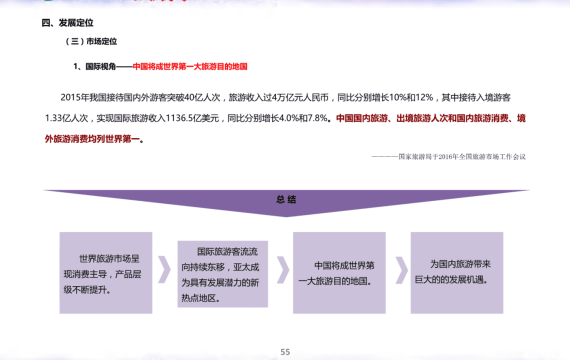570x360 pixels.
Task: Click the source citation 国家旅游局于2016年
Action: pyautogui.click(x=448, y=157)
